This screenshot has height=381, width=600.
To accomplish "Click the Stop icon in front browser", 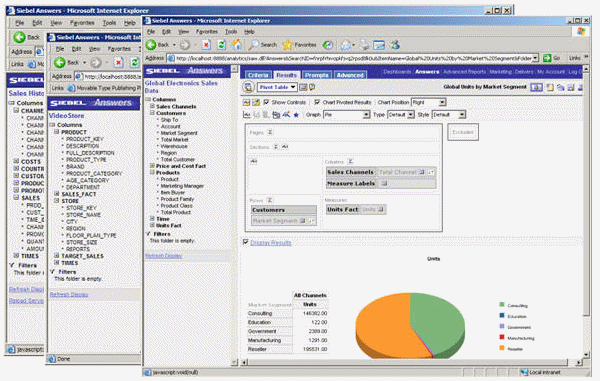I will 206,45.
